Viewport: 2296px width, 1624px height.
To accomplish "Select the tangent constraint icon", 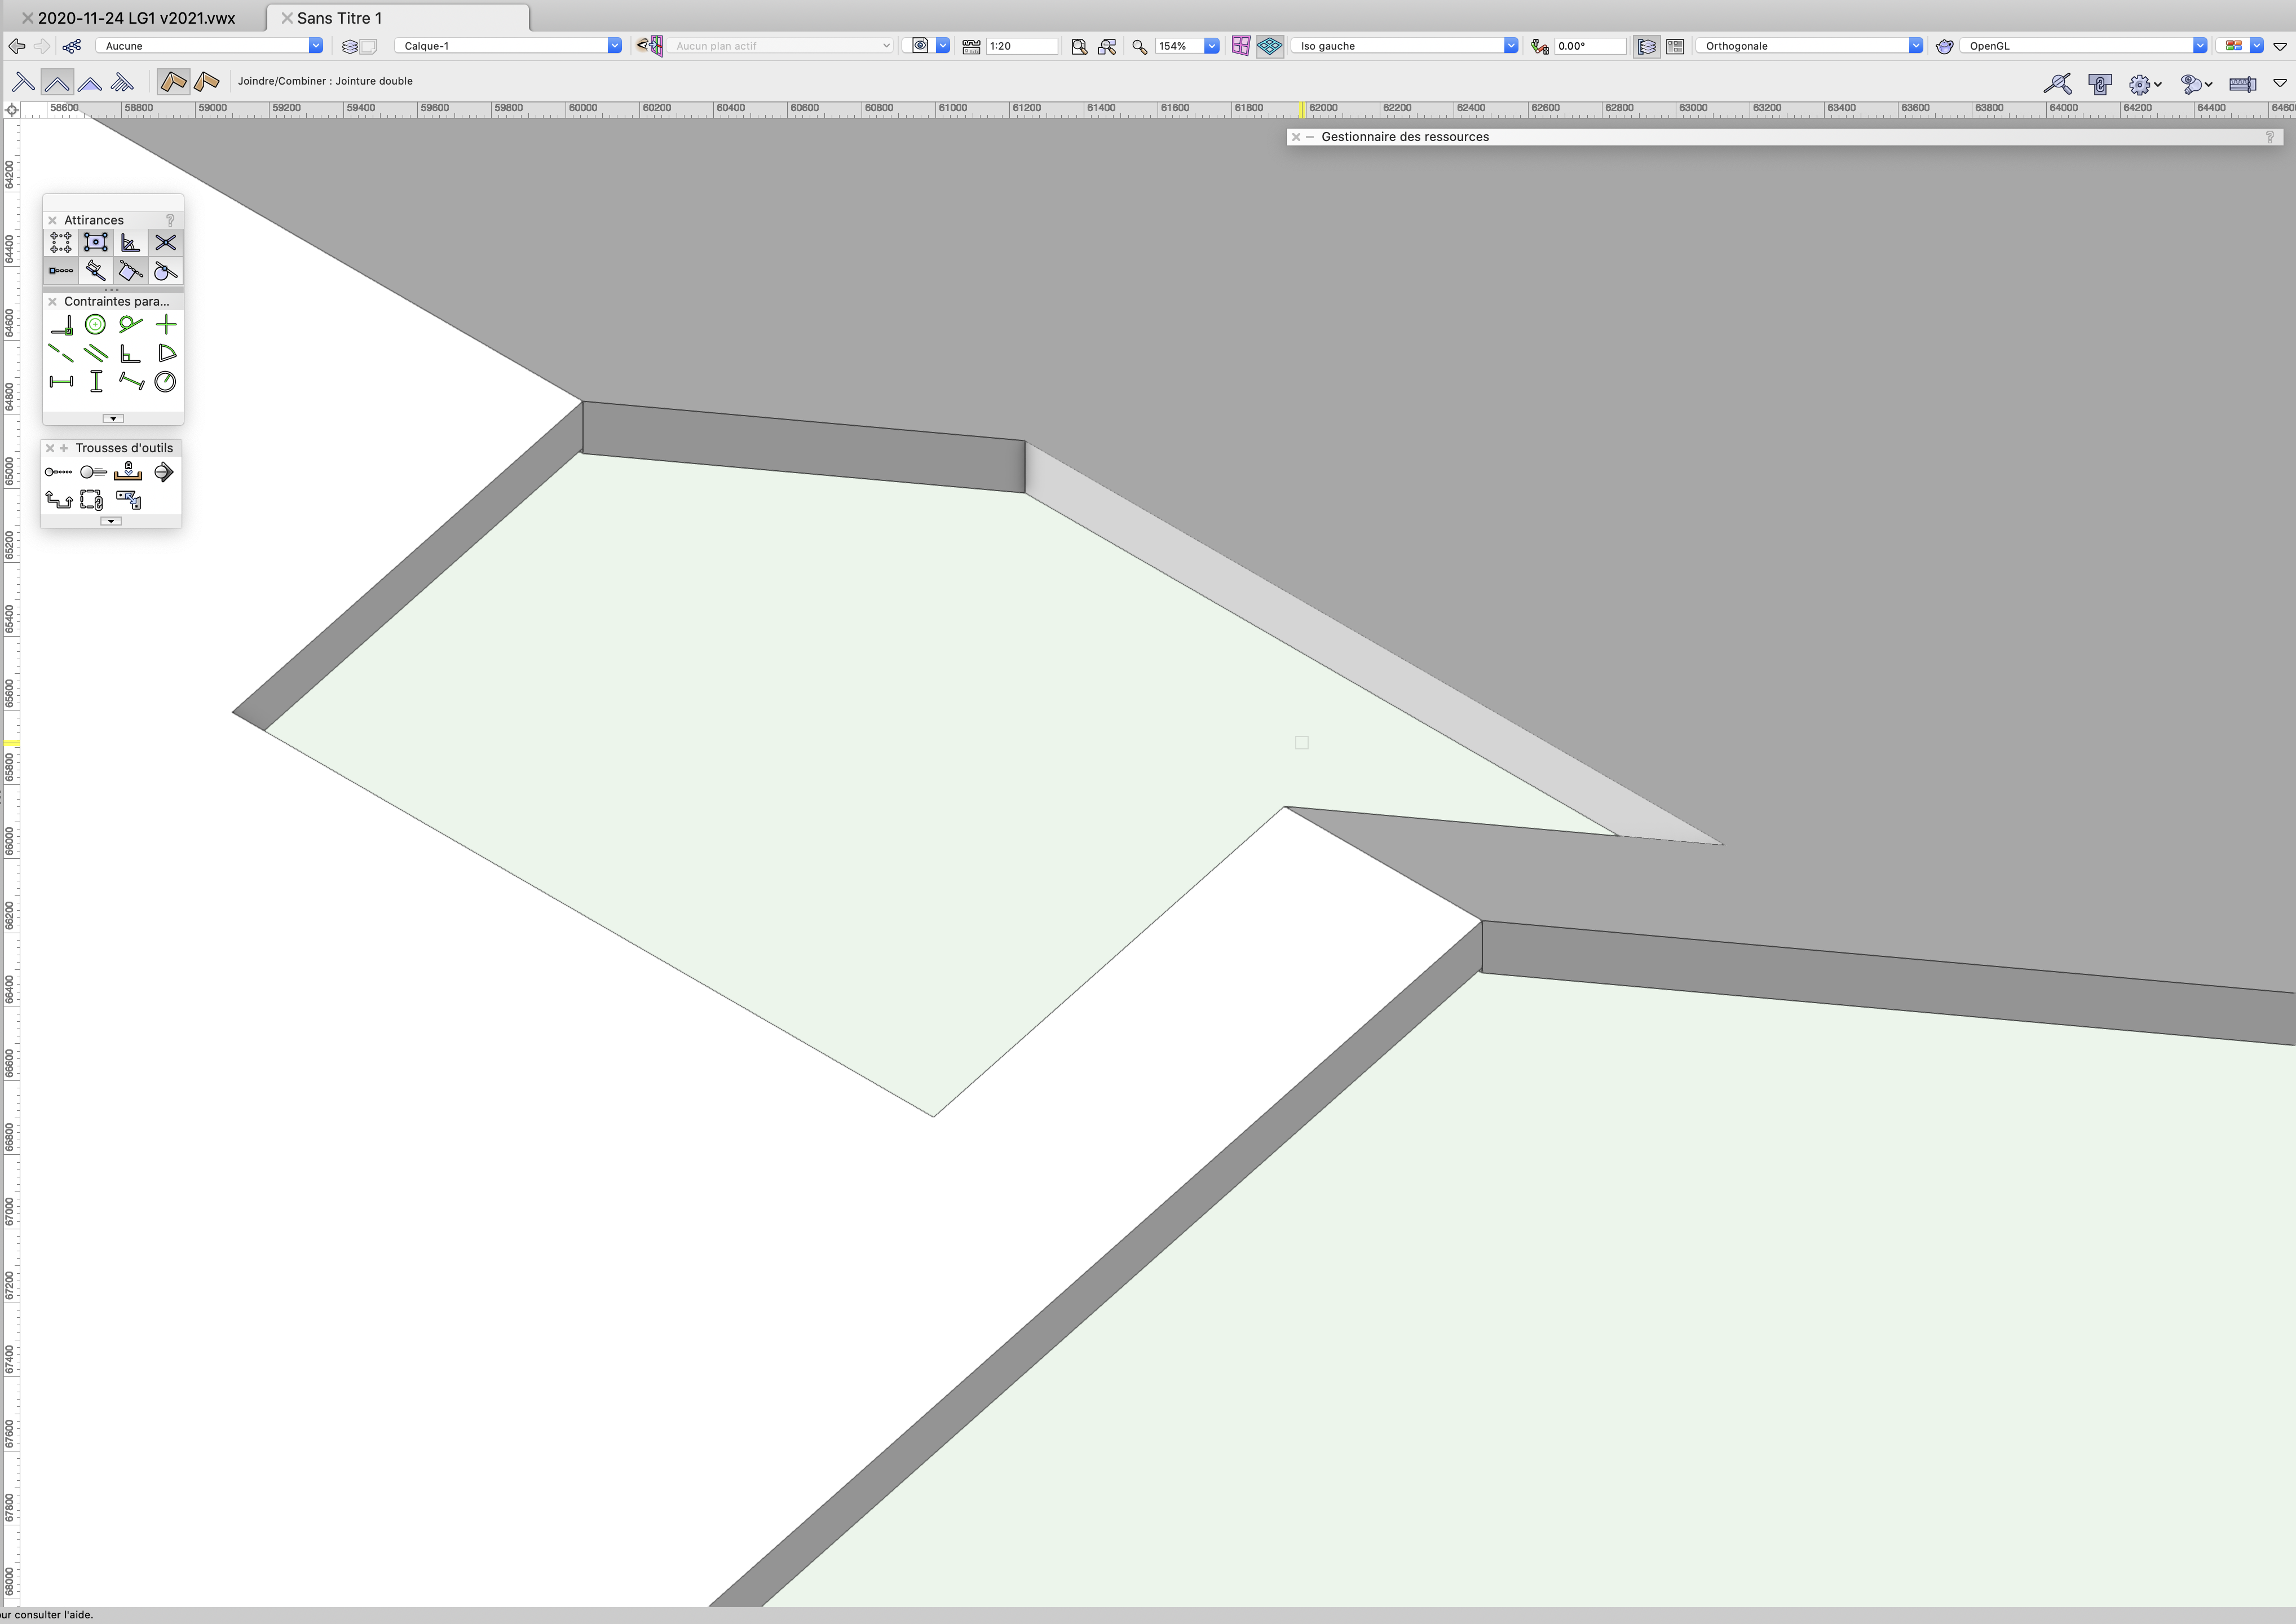I will [x=130, y=324].
